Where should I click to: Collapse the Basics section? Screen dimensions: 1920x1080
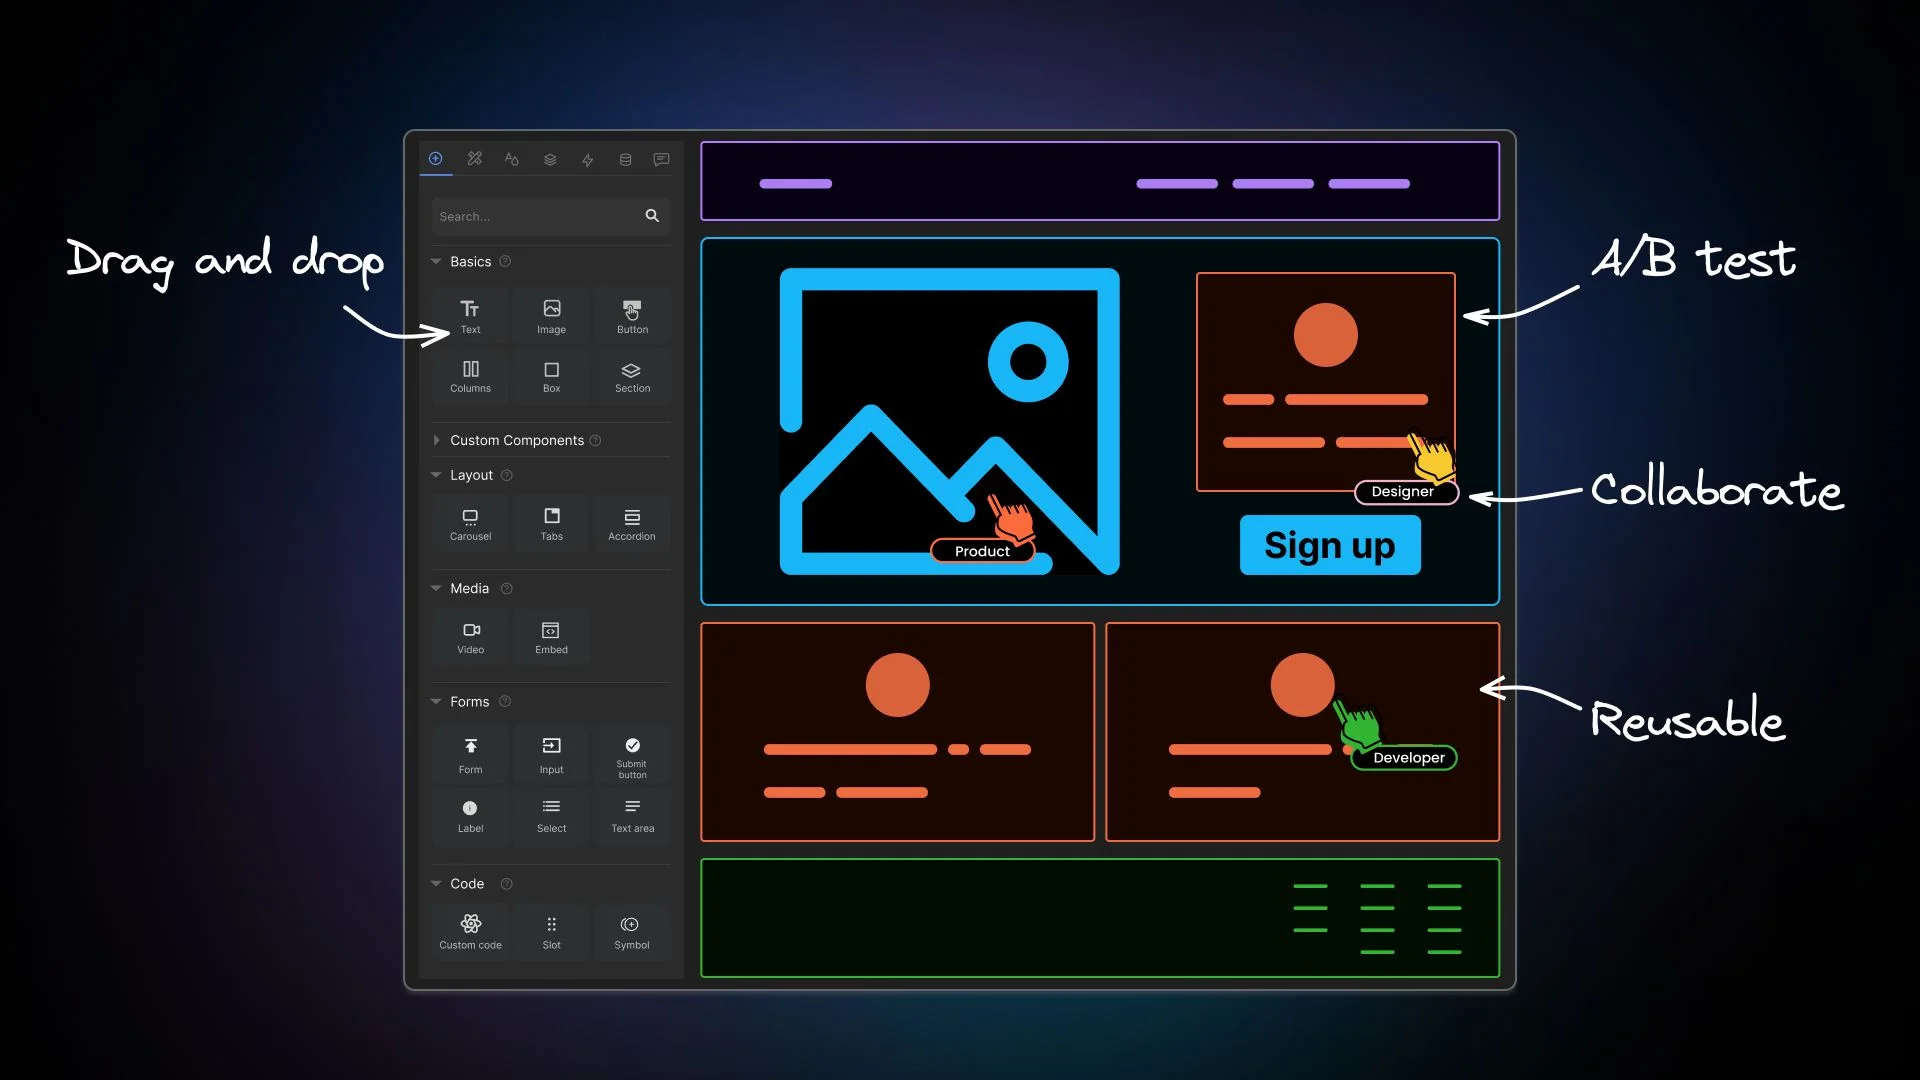[x=436, y=261]
